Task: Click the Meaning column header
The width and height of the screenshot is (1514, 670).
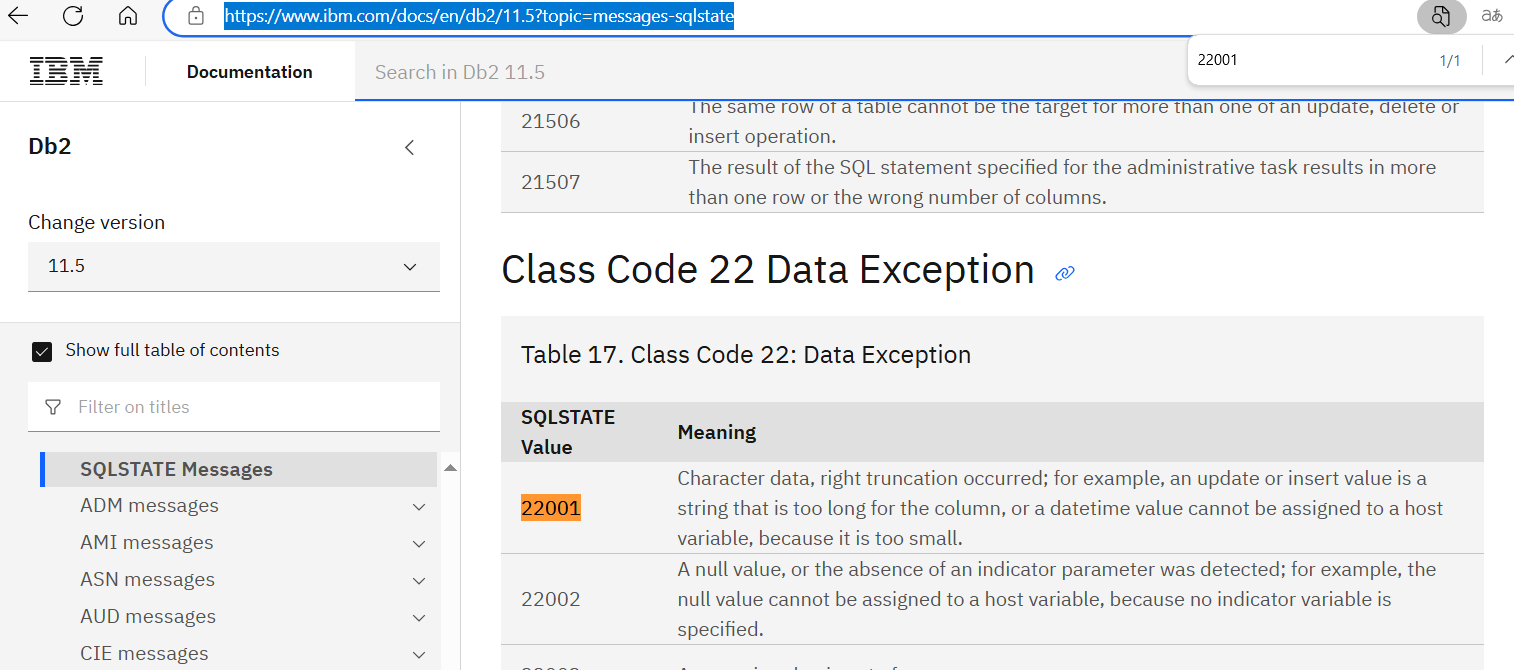Action: click(717, 432)
